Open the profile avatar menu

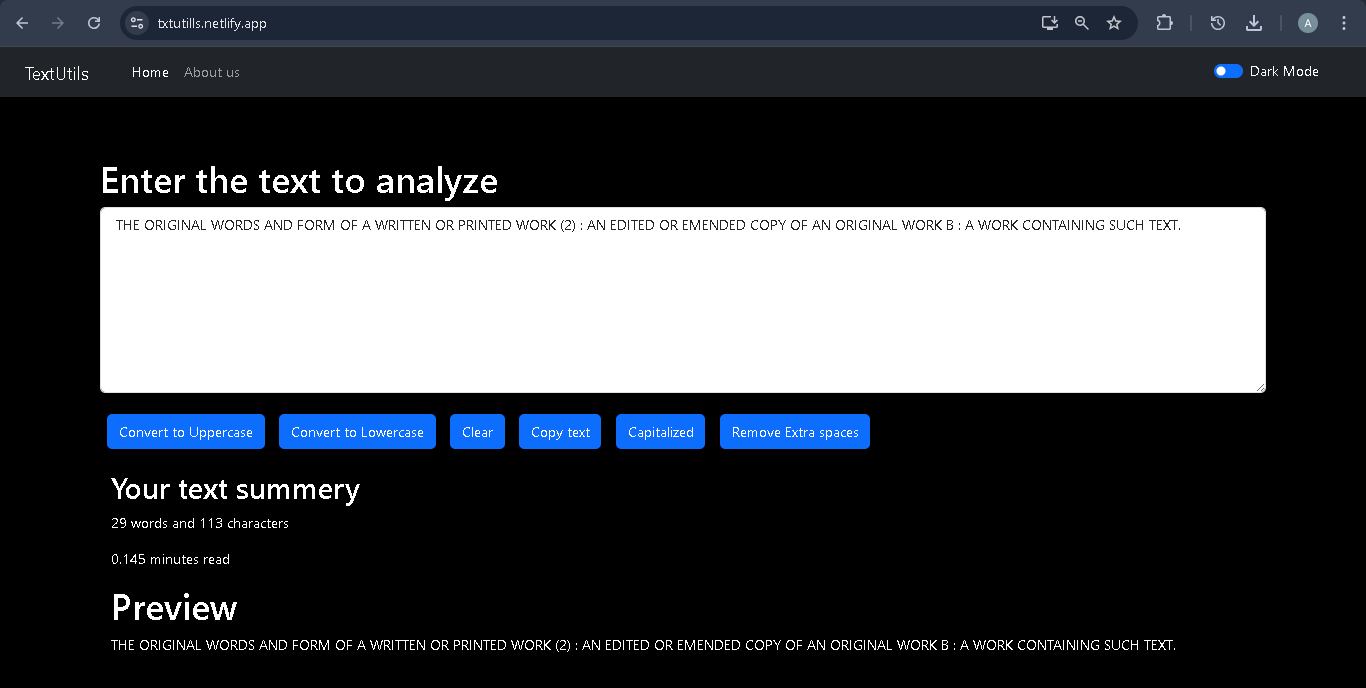click(x=1307, y=23)
